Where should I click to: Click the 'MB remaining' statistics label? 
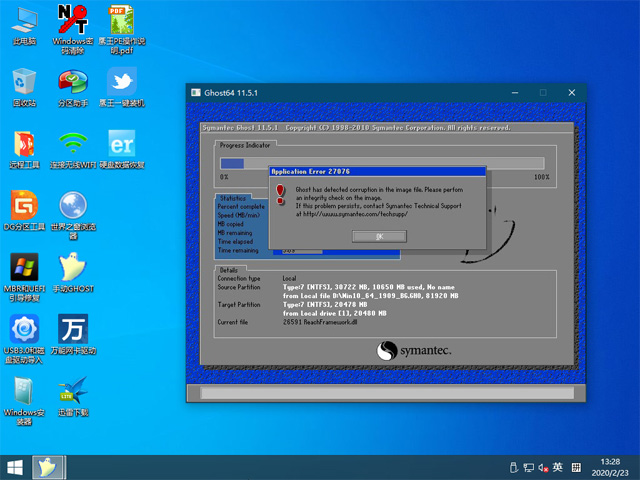pyautogui.click(x=235, y=233)
